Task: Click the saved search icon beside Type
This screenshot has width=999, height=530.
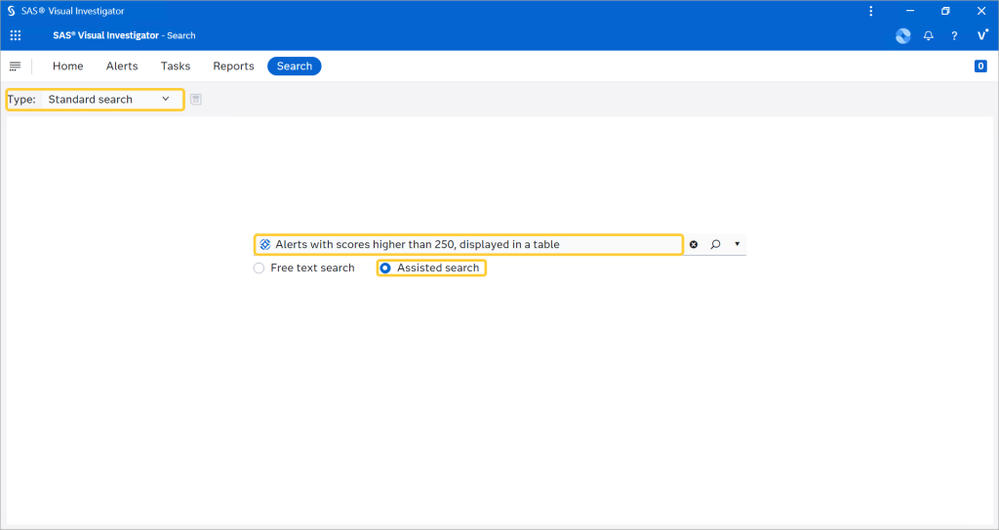Action: click(x=196, y=99)
